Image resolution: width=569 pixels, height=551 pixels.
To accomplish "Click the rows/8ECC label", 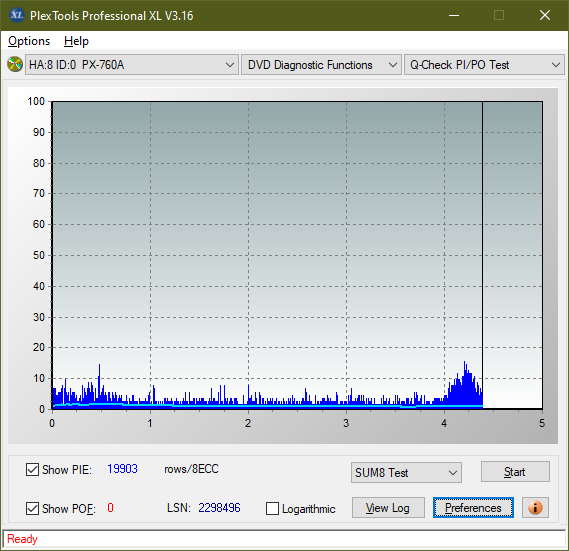I will [x=191, y=469].
